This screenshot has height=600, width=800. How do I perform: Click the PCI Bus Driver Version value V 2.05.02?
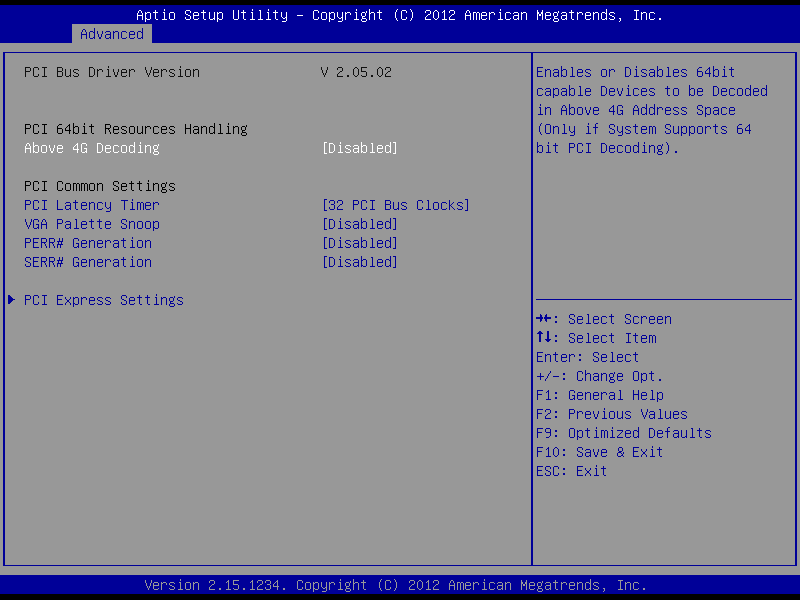point(356,72)
